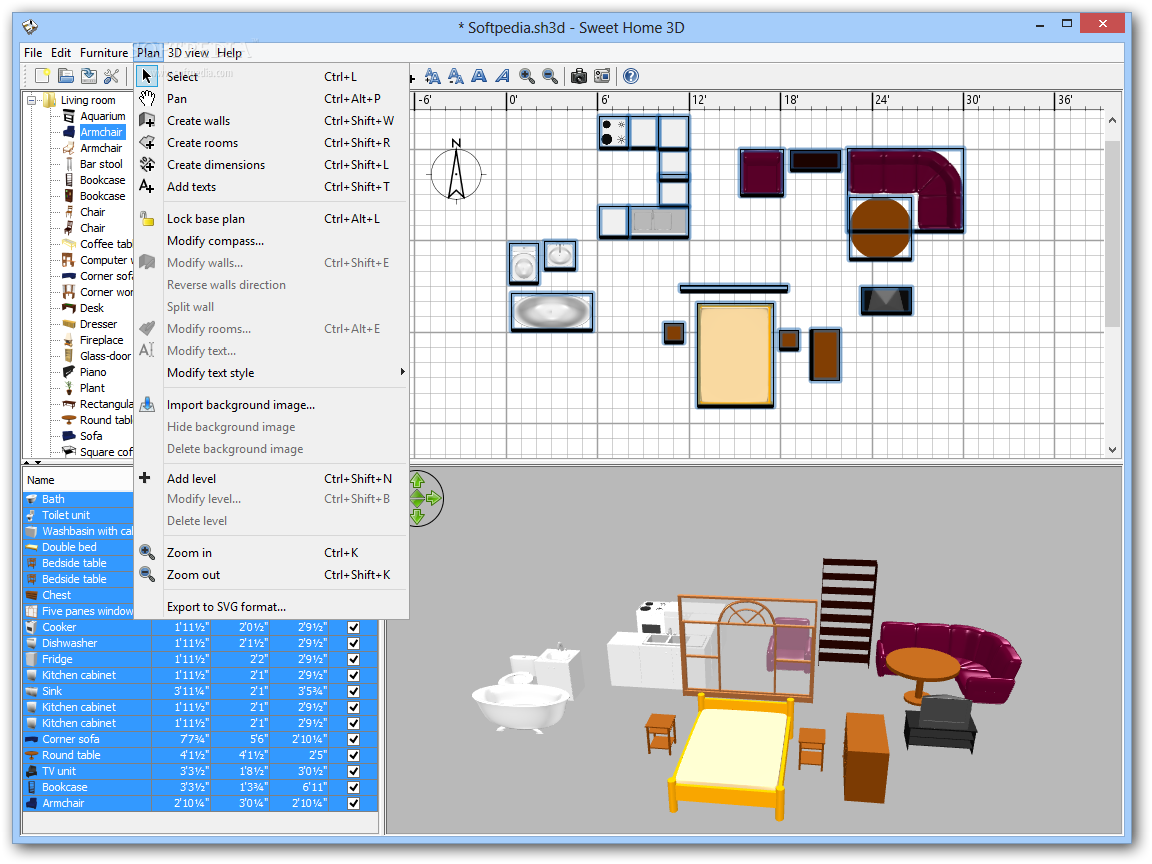Select Fireplace in the catalog tree

pyautogui.click(x=101, y=340)
